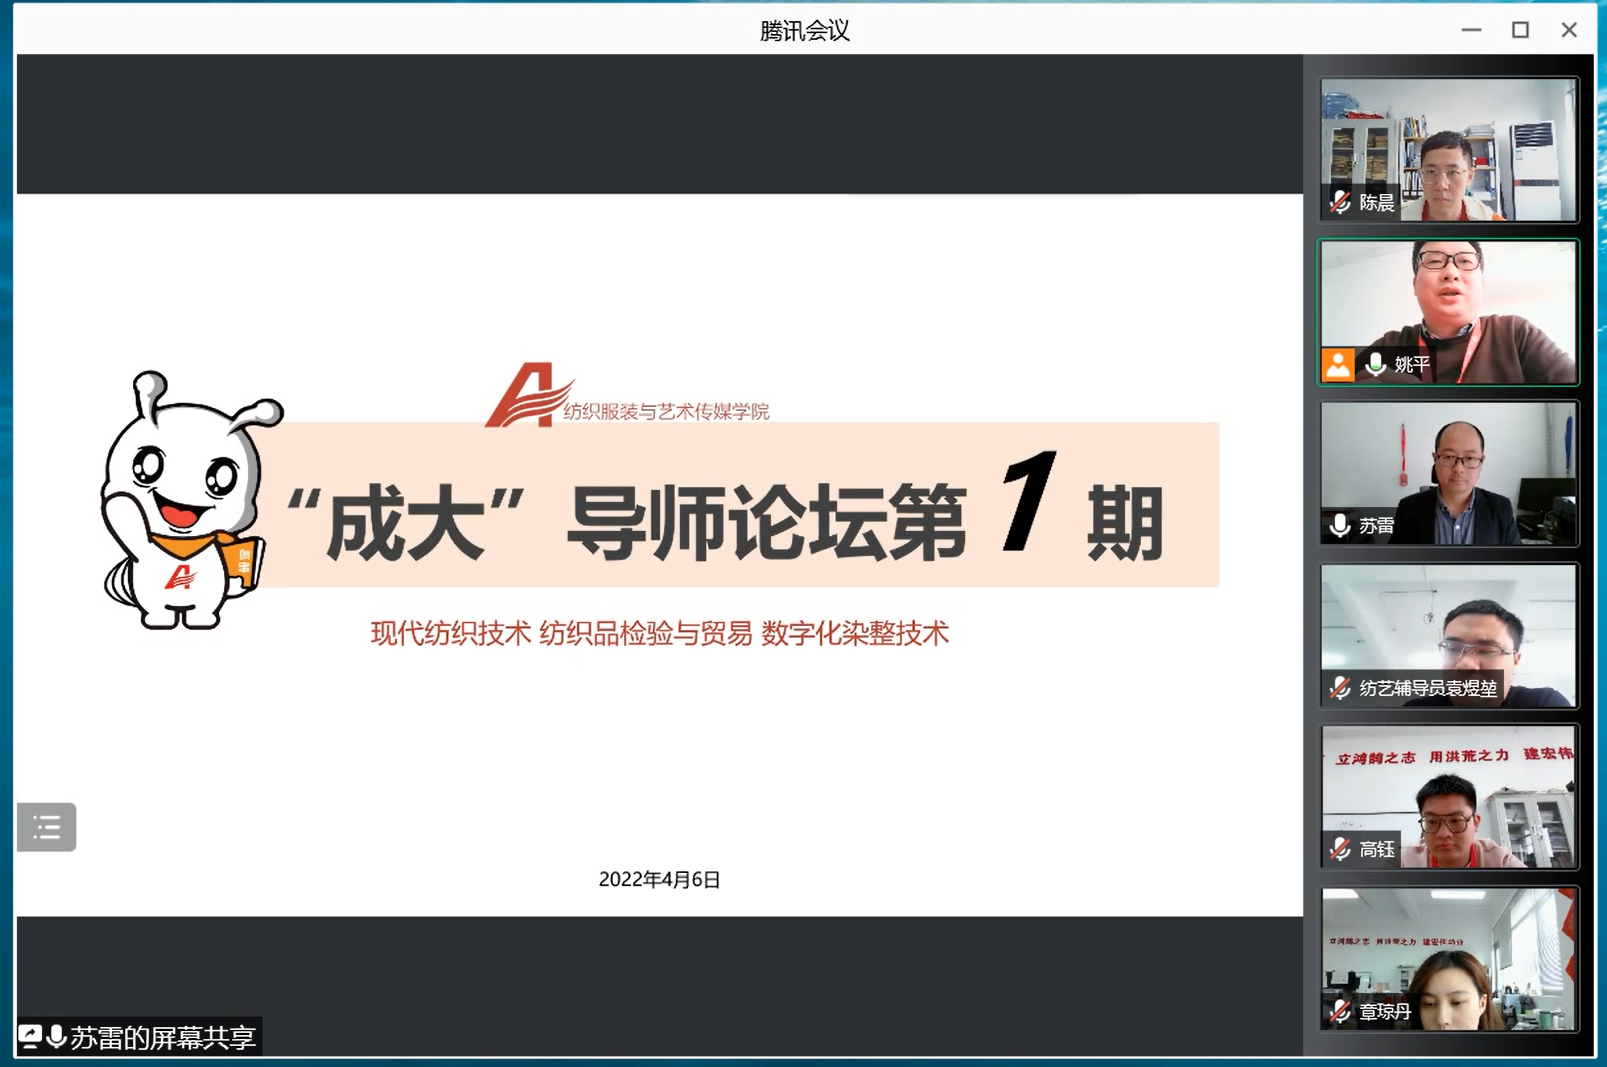Image resolution: width=1607 pixels, height=1067 pixels.
Task: Select 高钰's video thumbnail
Action: point(1449,797)
